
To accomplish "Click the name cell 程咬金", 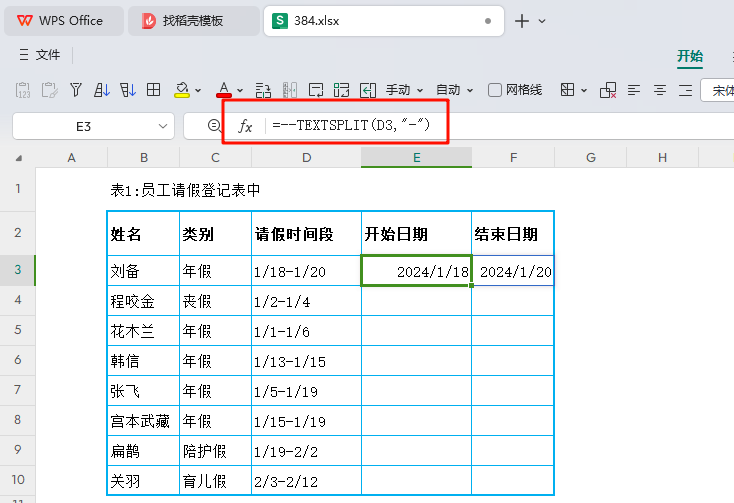I will click(143, 301).
